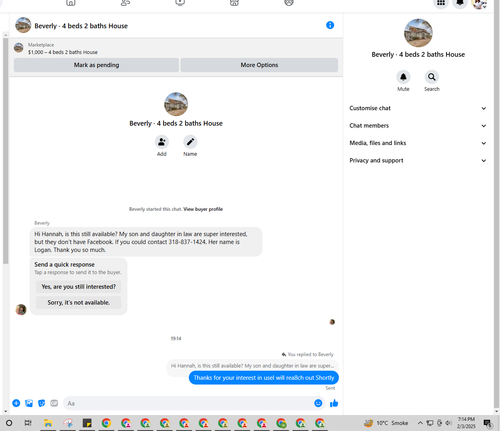Edit the chat name with the pencil icon
This screenshot has height=431, width=500.
[x=190, y=142]
